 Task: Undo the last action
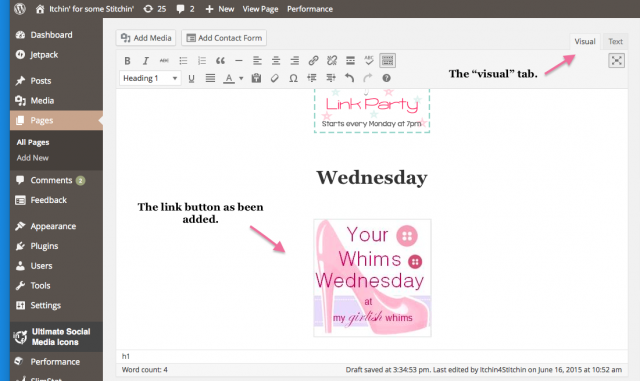tap(349, 78)
